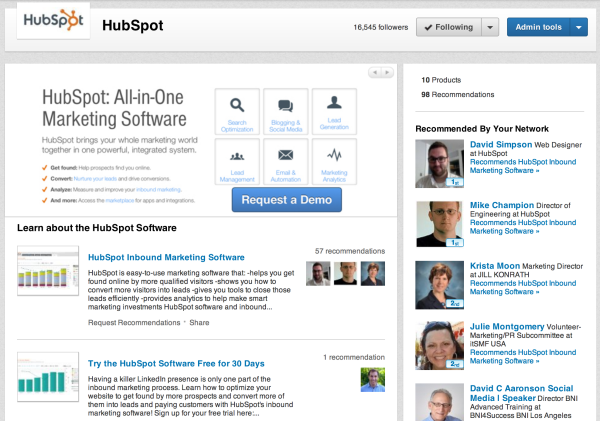Go to previous banner slide arrow
Image resolution: width=600 pixels, height=421 pixels.
[x=375, y=72]
